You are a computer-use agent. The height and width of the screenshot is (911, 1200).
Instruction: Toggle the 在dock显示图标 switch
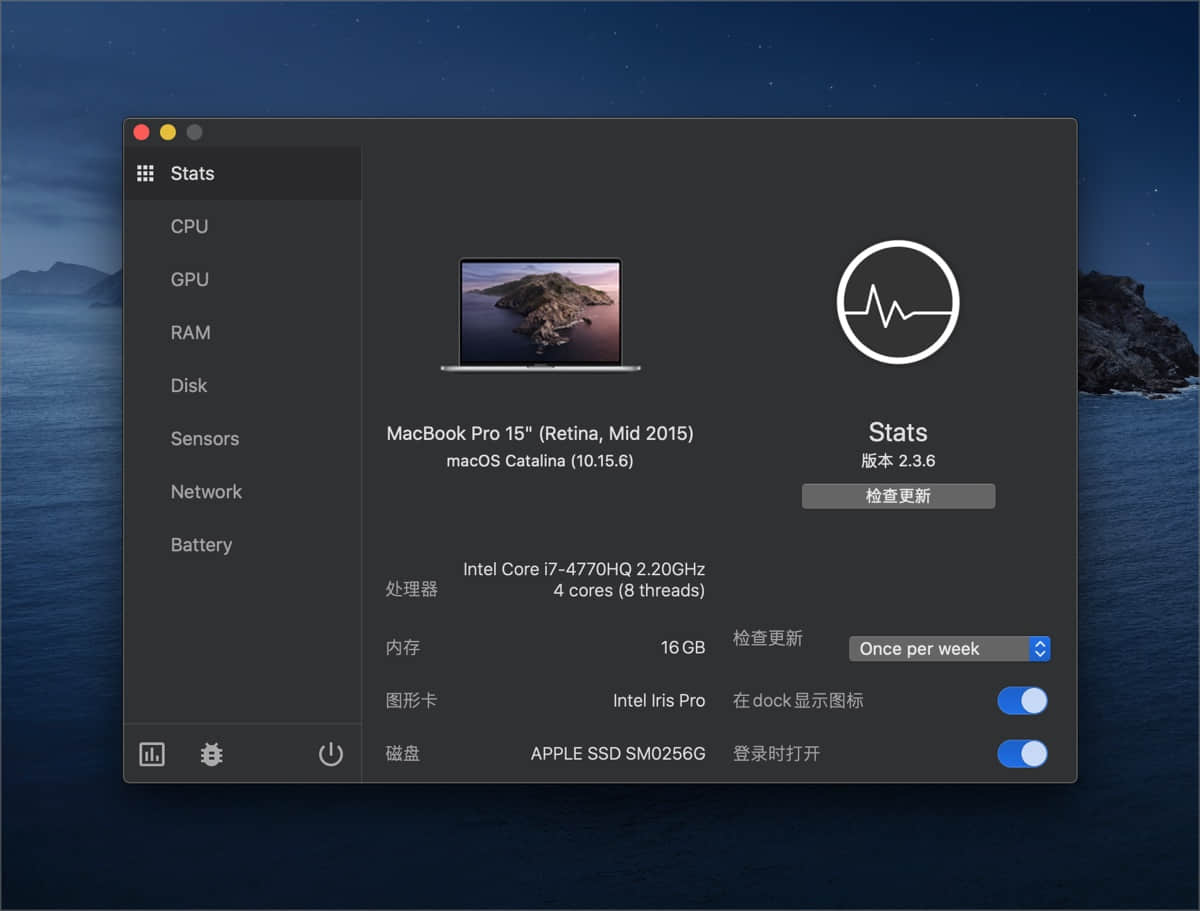point(1022,701)
